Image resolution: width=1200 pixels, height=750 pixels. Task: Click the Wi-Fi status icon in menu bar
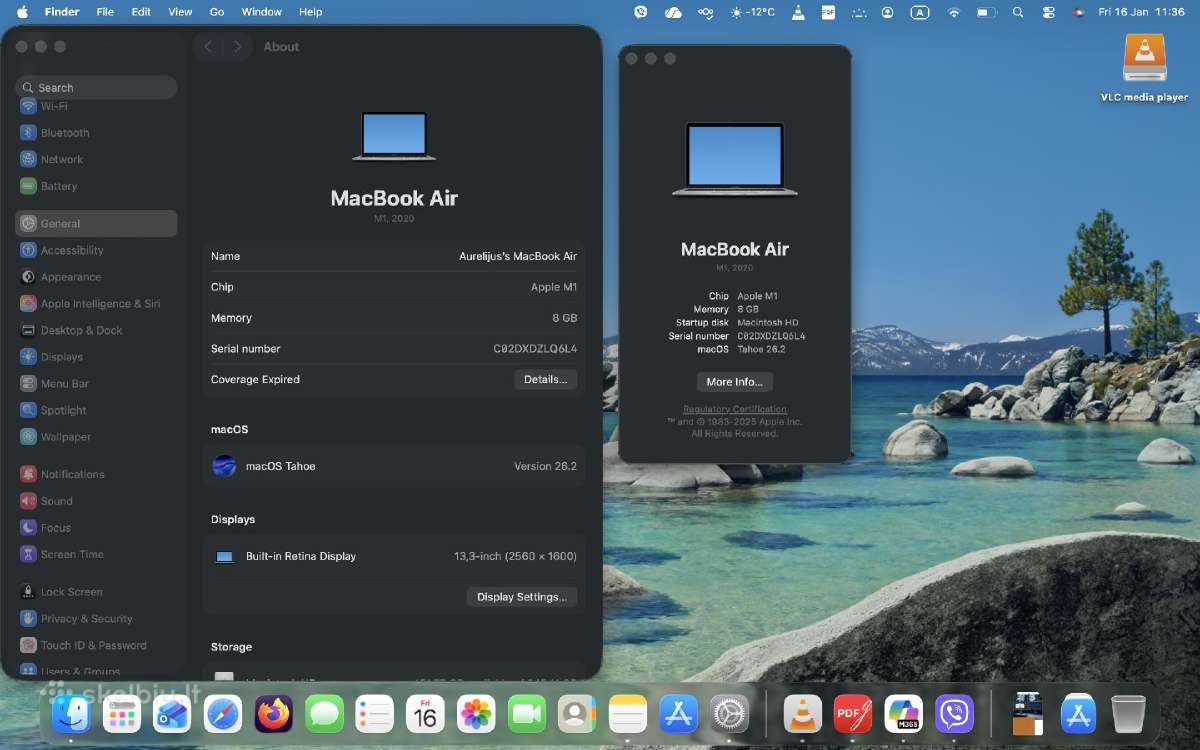click(x=954, y=12)
